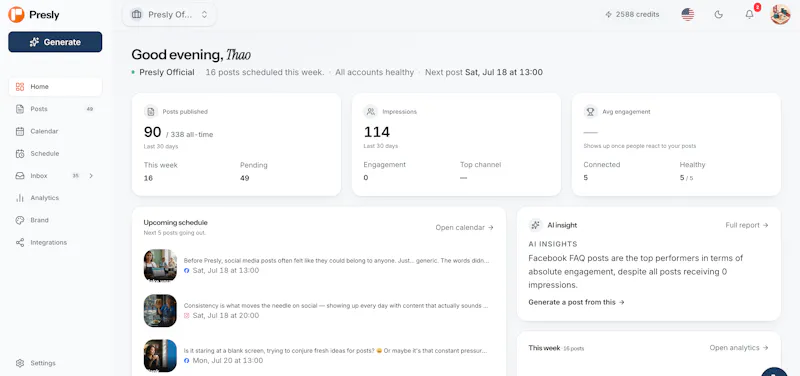Click the Integrations share icon
This screenshot has height=376, width=800.
tap(20, 242)
